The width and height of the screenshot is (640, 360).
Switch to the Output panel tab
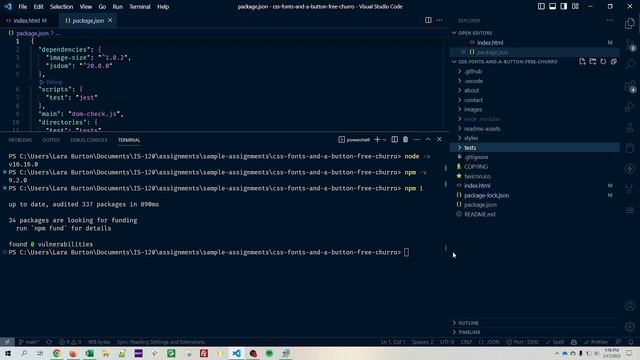tap(51, 140)
